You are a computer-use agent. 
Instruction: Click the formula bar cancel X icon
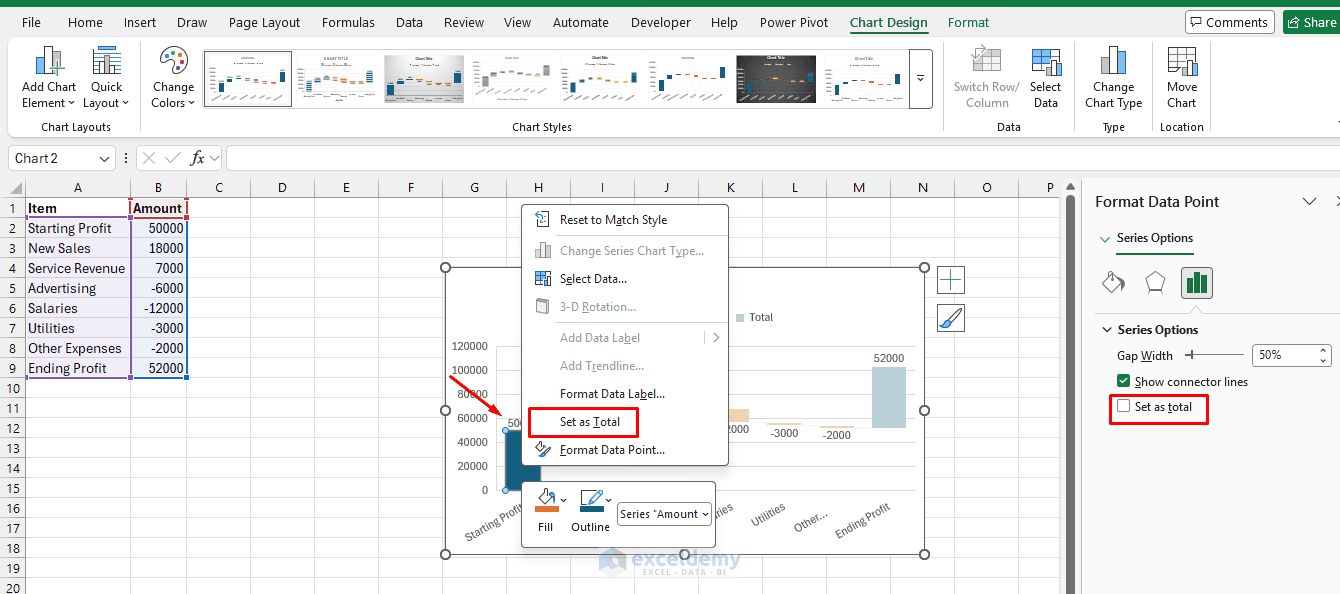tap(149, 158)
